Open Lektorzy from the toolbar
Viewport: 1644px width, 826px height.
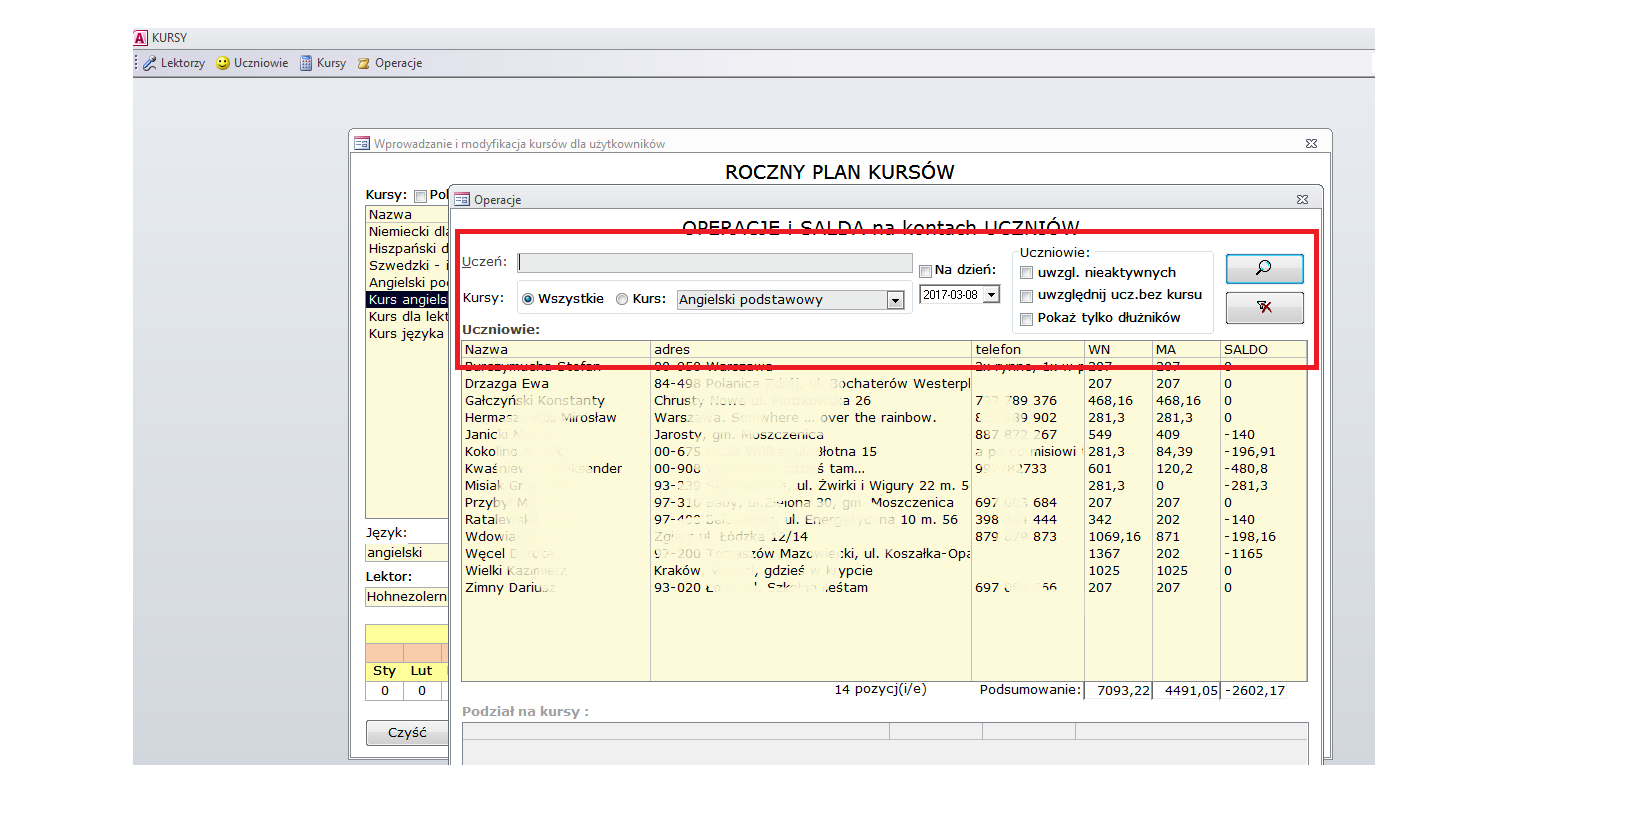pyautogui.click(x=174, y=63)
